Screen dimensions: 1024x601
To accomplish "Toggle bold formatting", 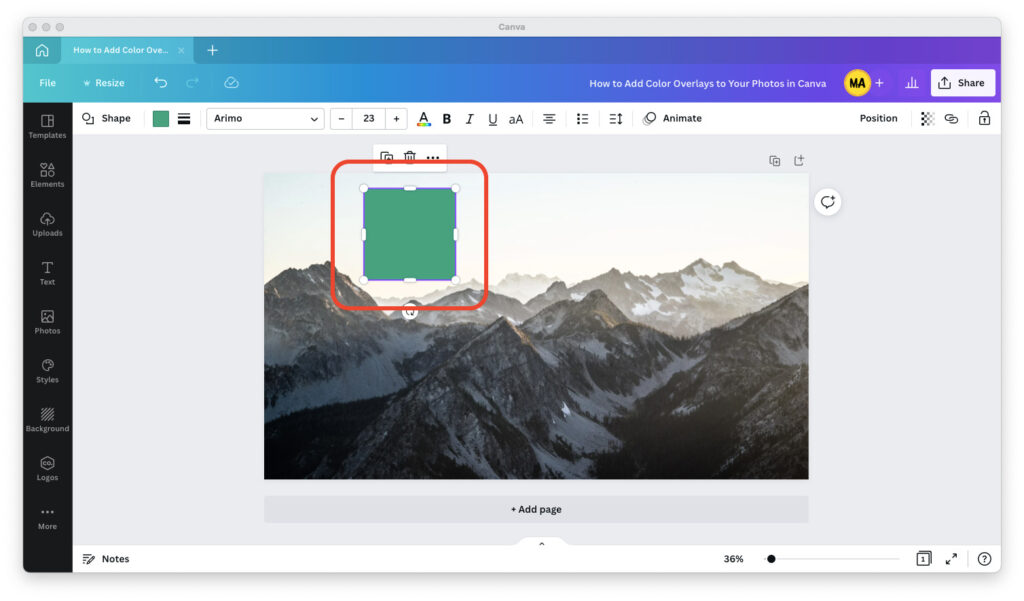I will coord(447,119).
